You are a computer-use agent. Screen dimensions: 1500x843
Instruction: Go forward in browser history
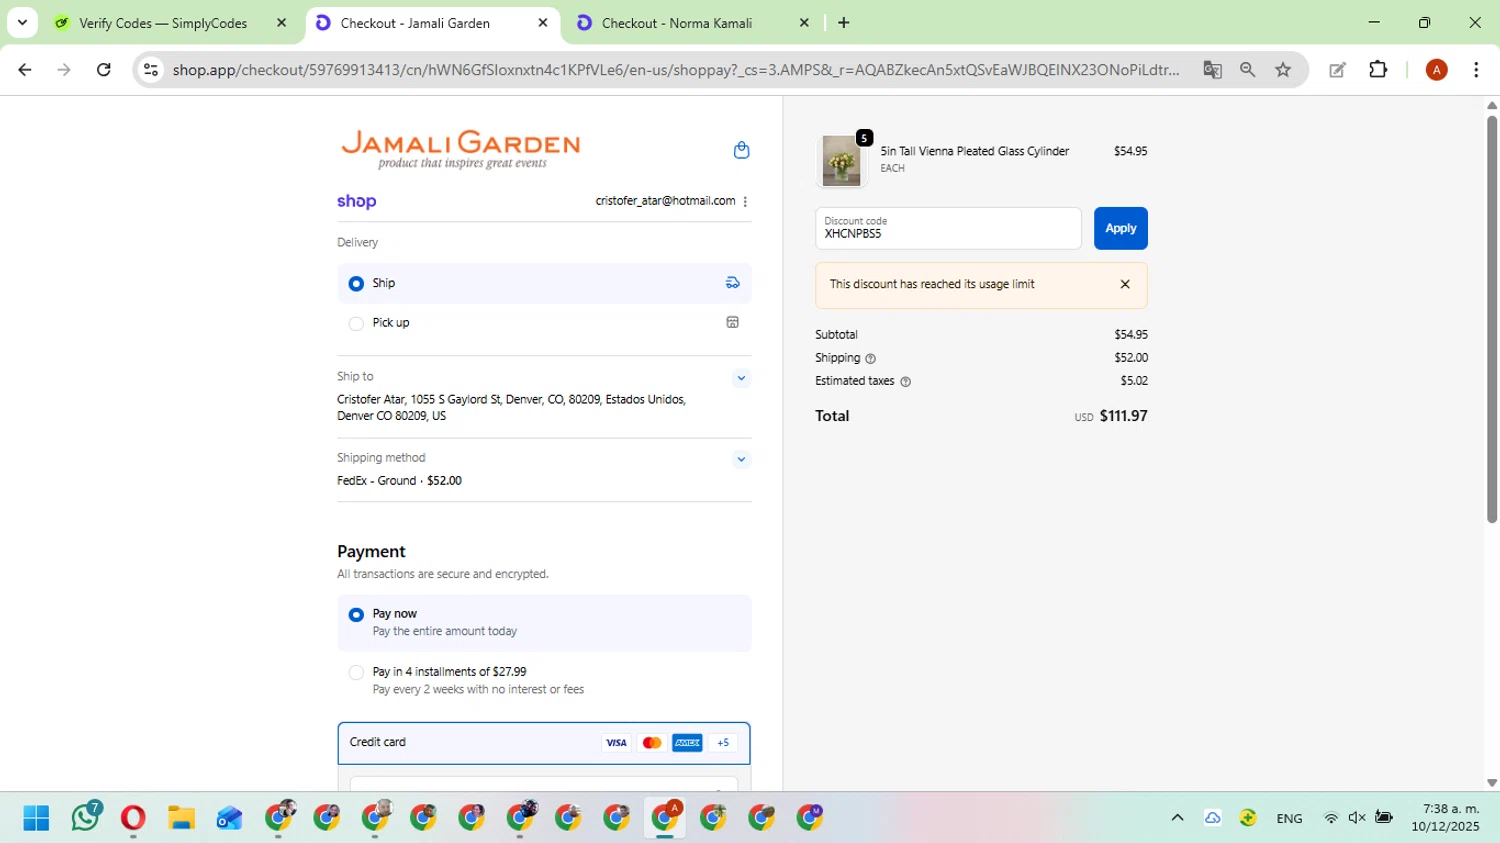[x=64, y=69]
